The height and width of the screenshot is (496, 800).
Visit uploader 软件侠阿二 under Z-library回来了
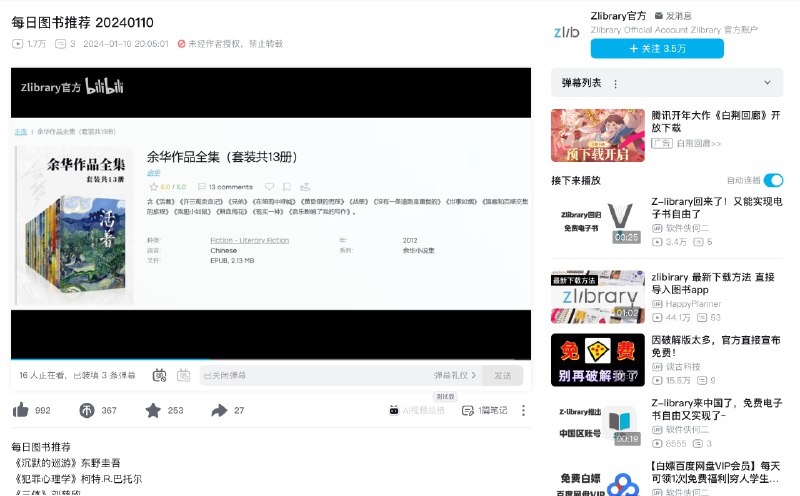[687, 228]
